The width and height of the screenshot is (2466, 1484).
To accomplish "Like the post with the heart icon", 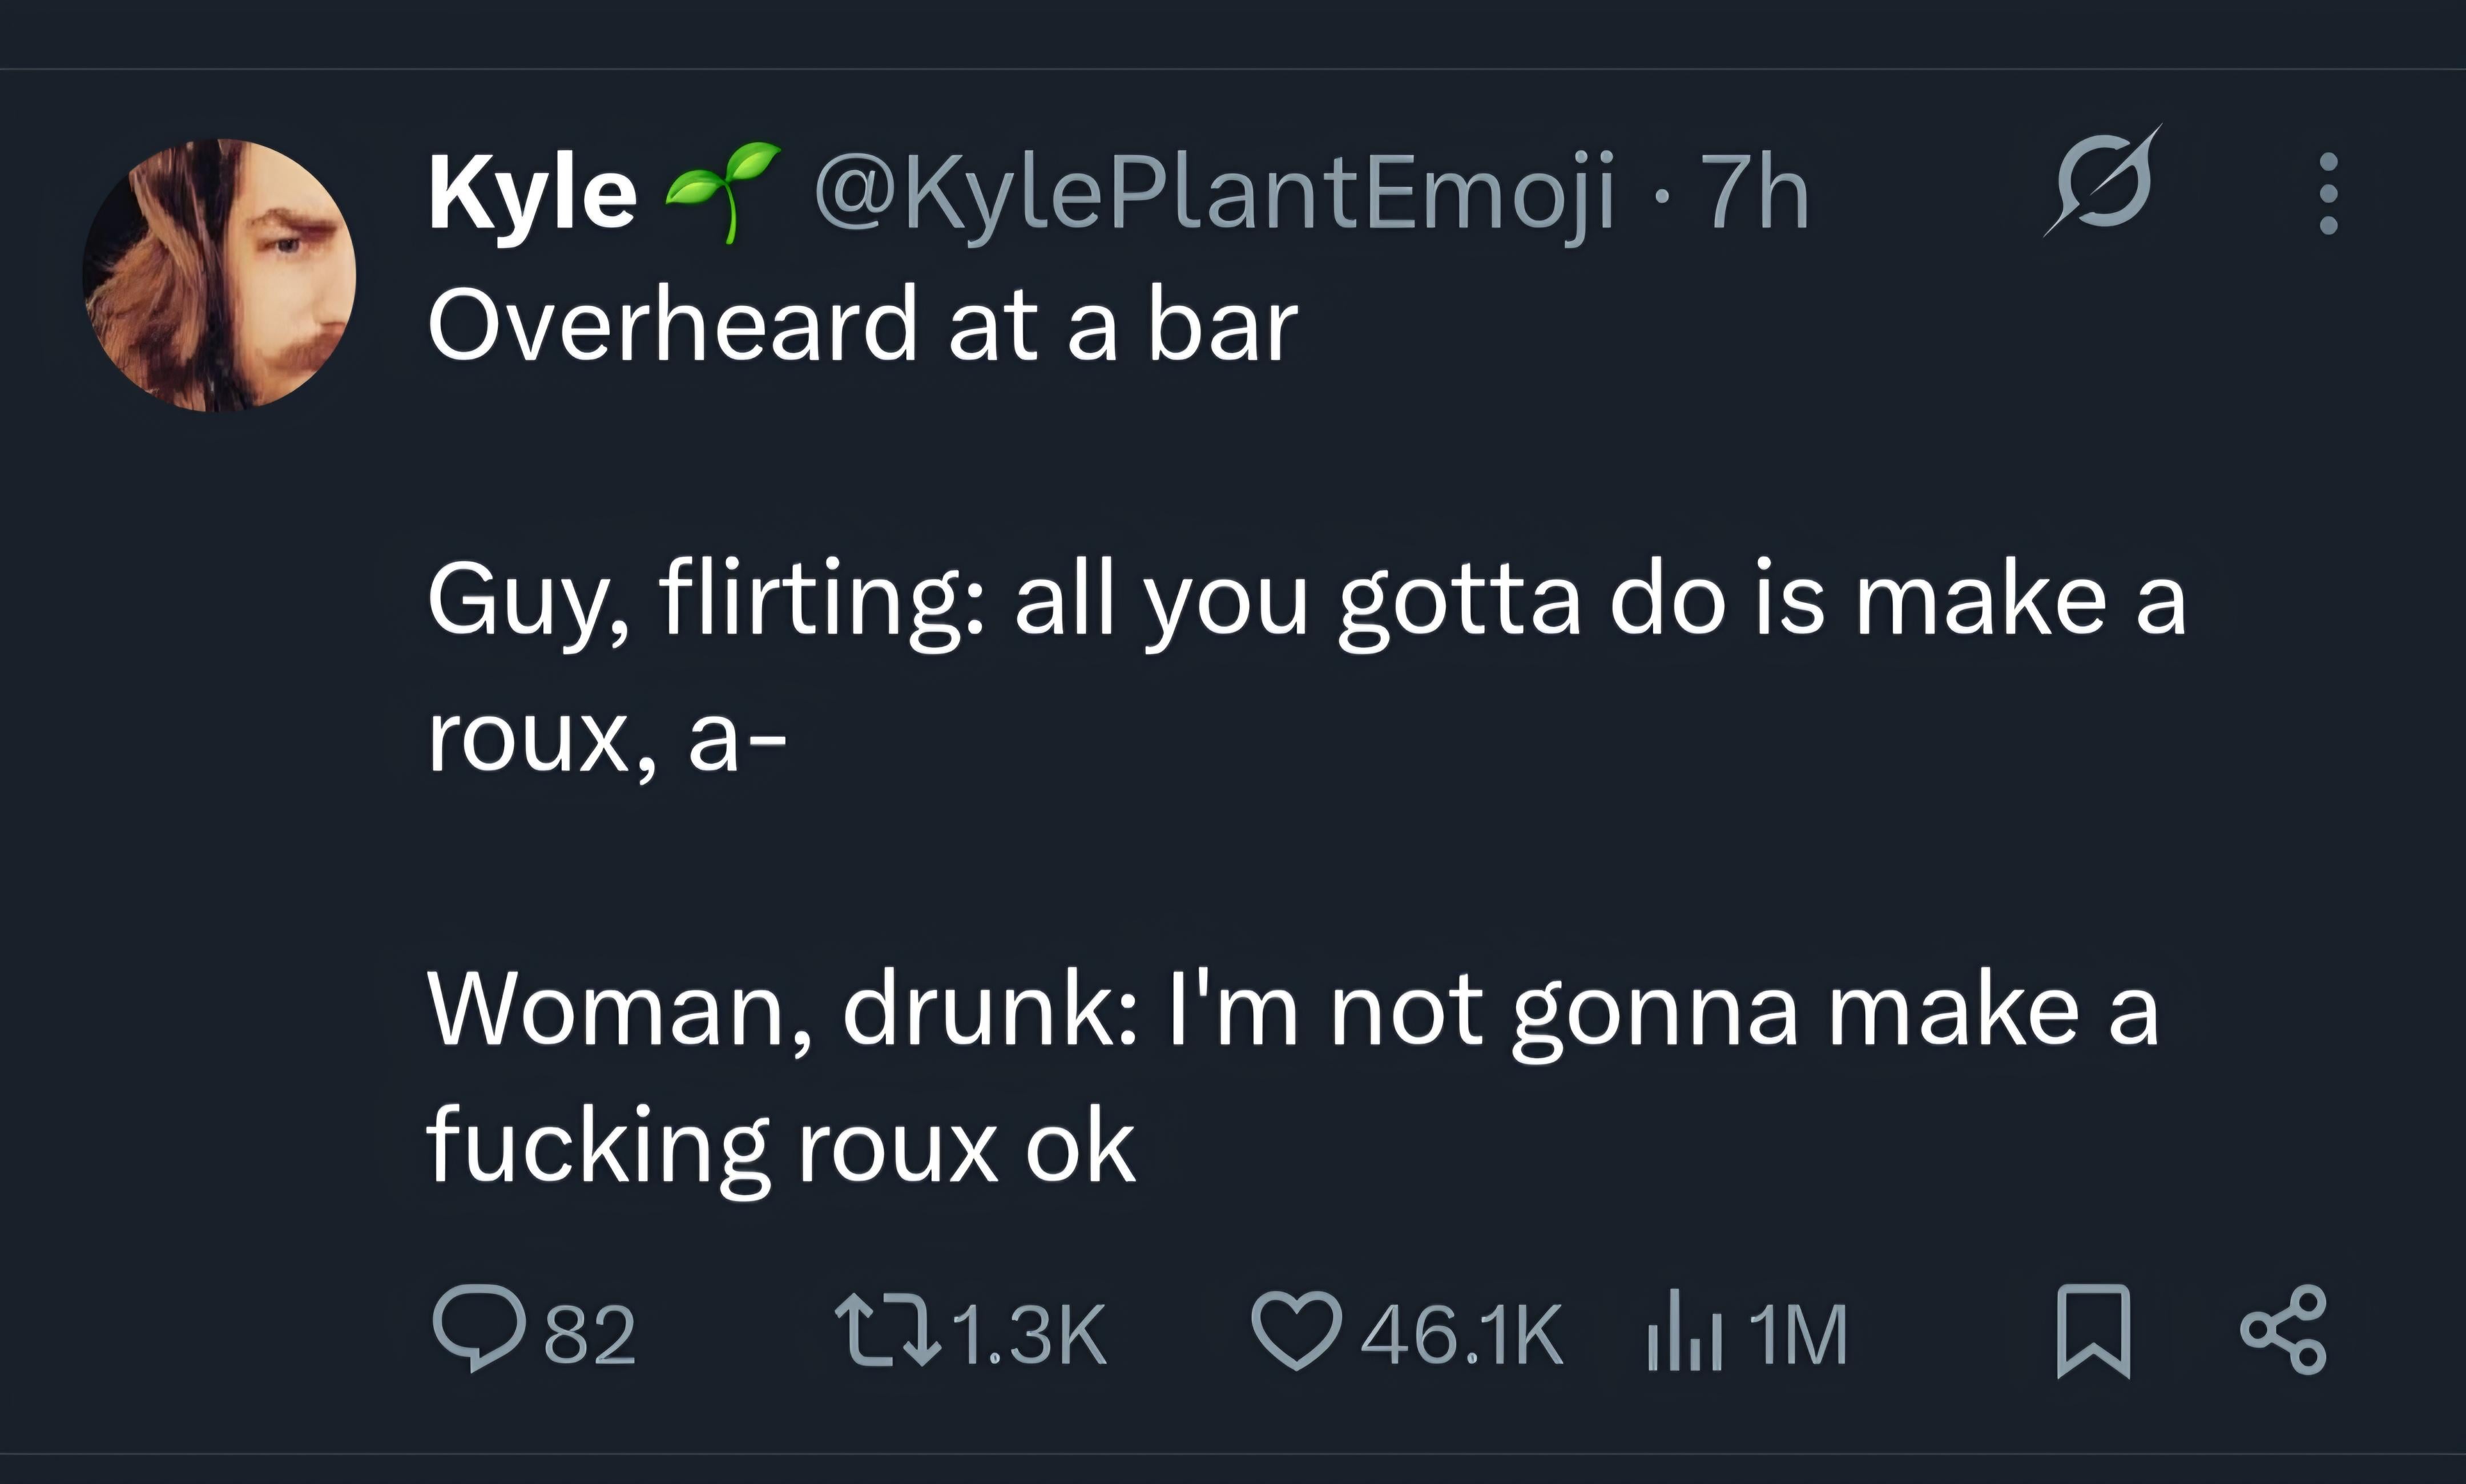I will [1296, 1330].
